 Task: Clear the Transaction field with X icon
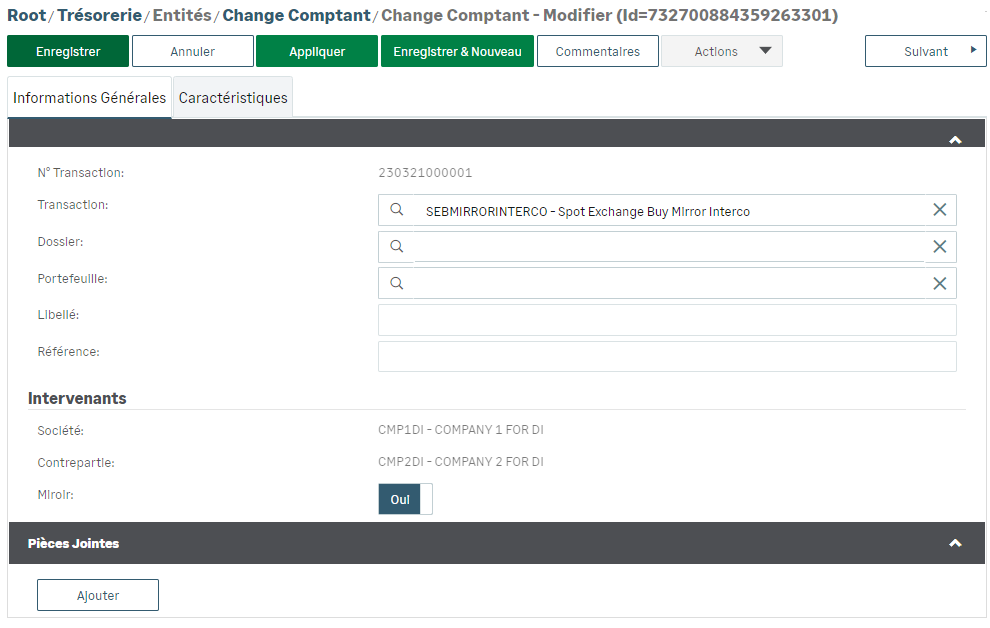[x=939, y=210]
